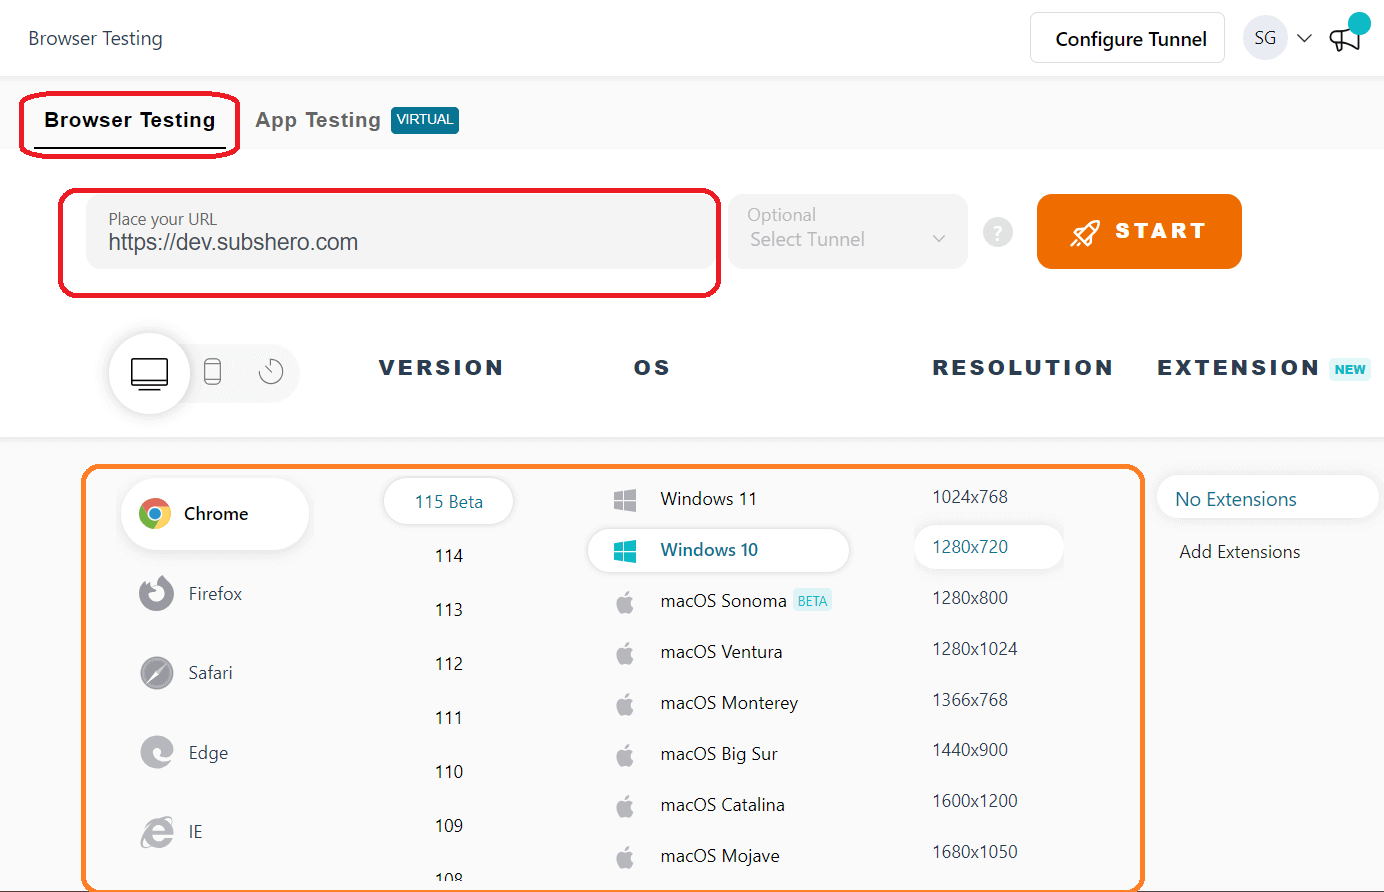
Task: Click the Browser Testing header title
Action: pyautogui.click(x=95, y=38)
